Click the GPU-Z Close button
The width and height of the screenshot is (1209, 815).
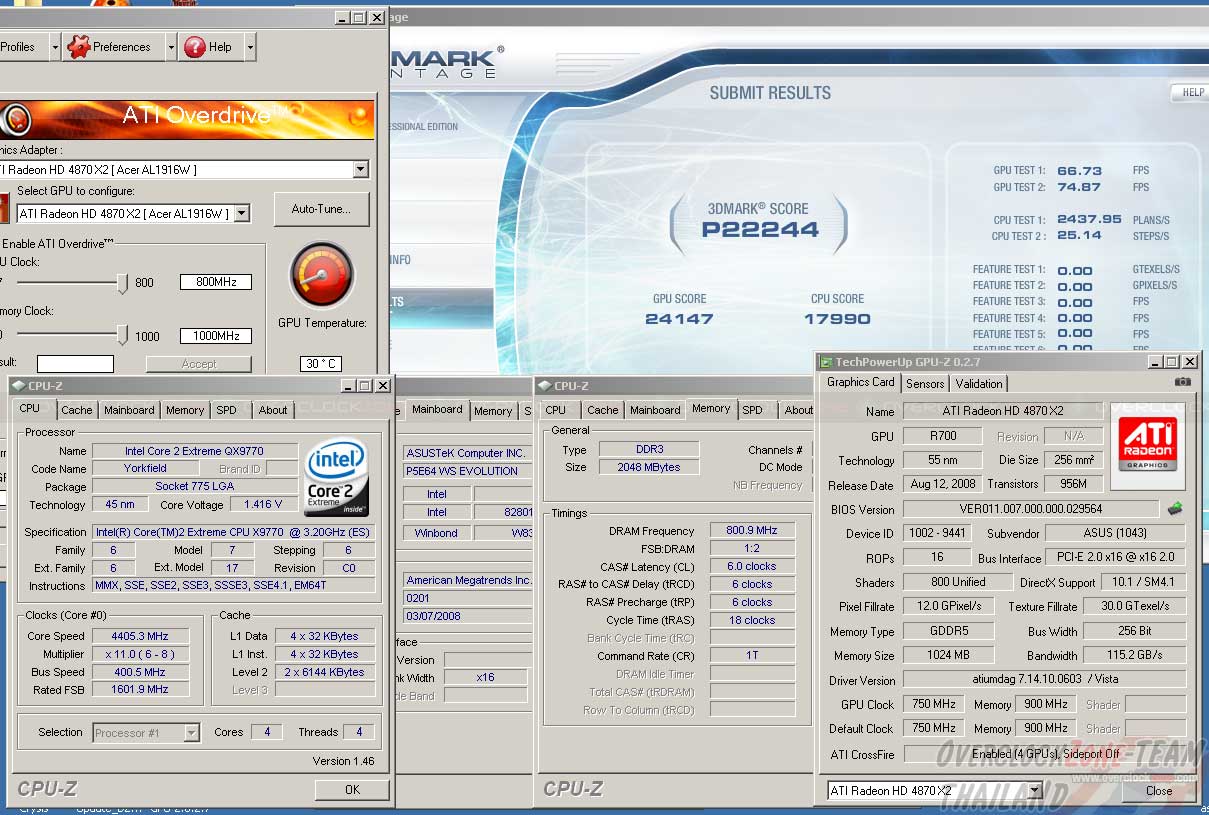(x=1159, y=790)
